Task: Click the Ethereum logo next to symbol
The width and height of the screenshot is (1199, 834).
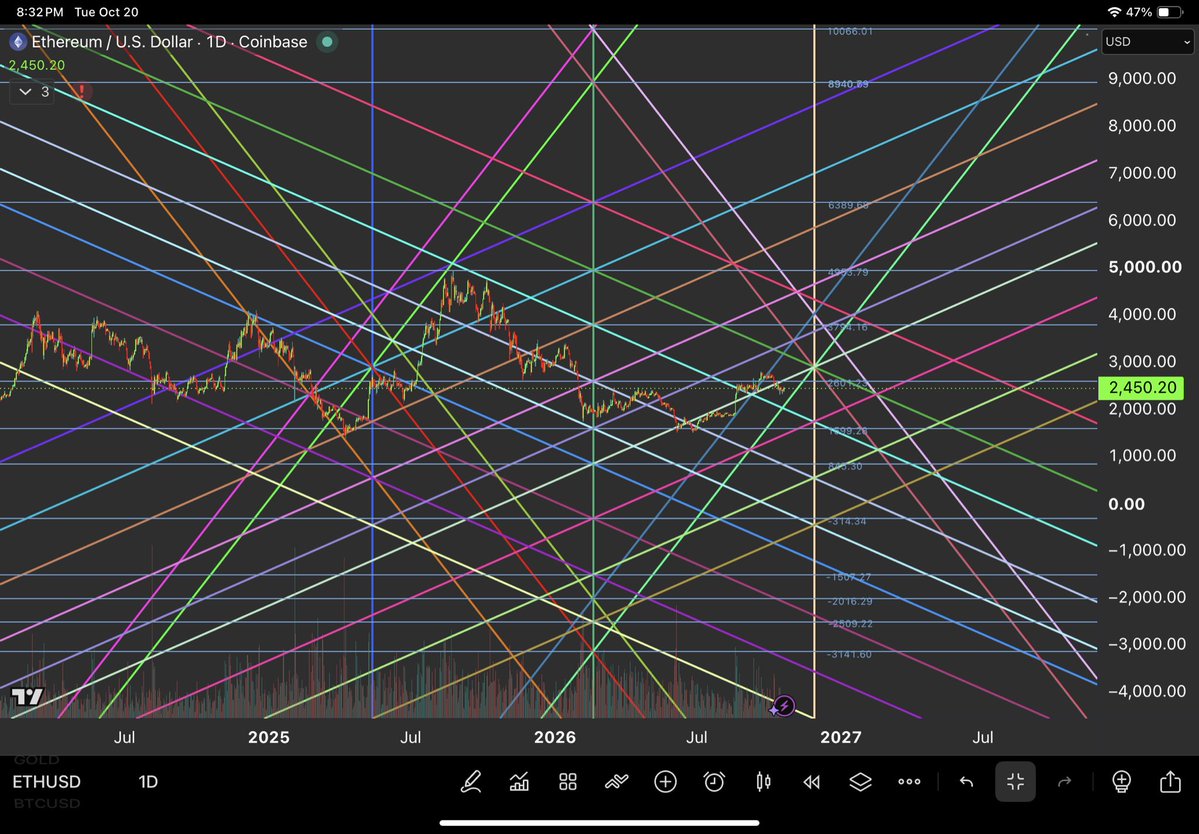Action: 18,41
